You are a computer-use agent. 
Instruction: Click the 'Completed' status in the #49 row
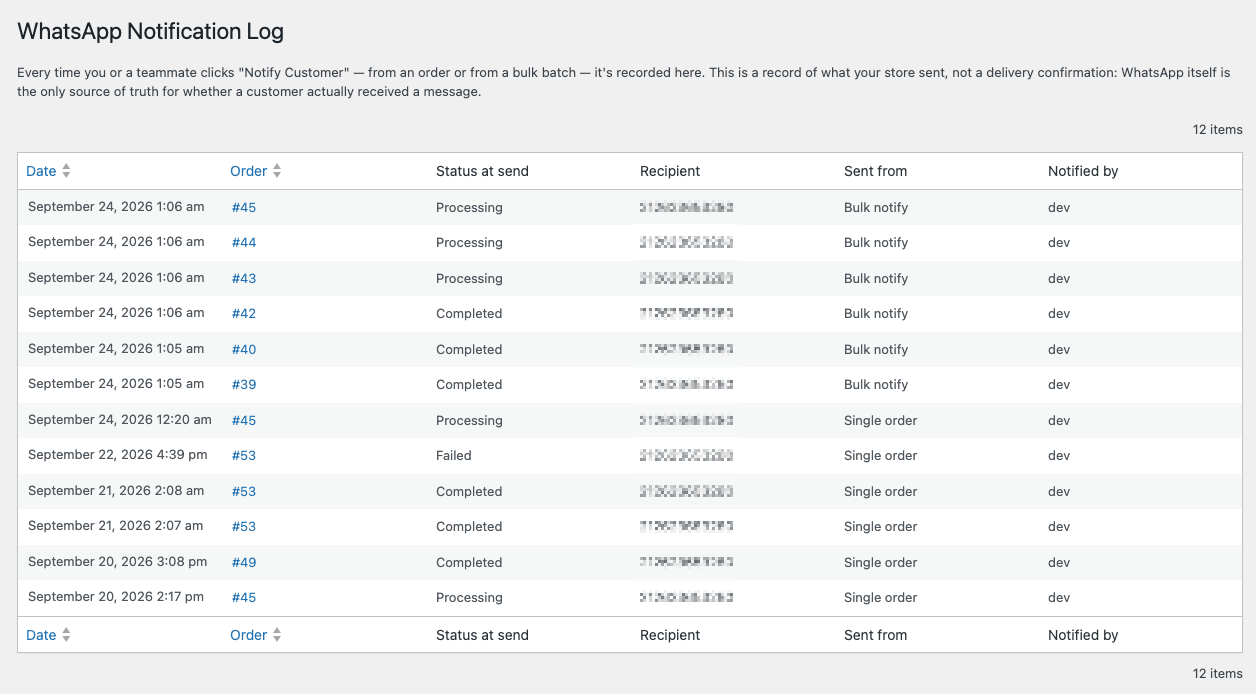[469, 562]
